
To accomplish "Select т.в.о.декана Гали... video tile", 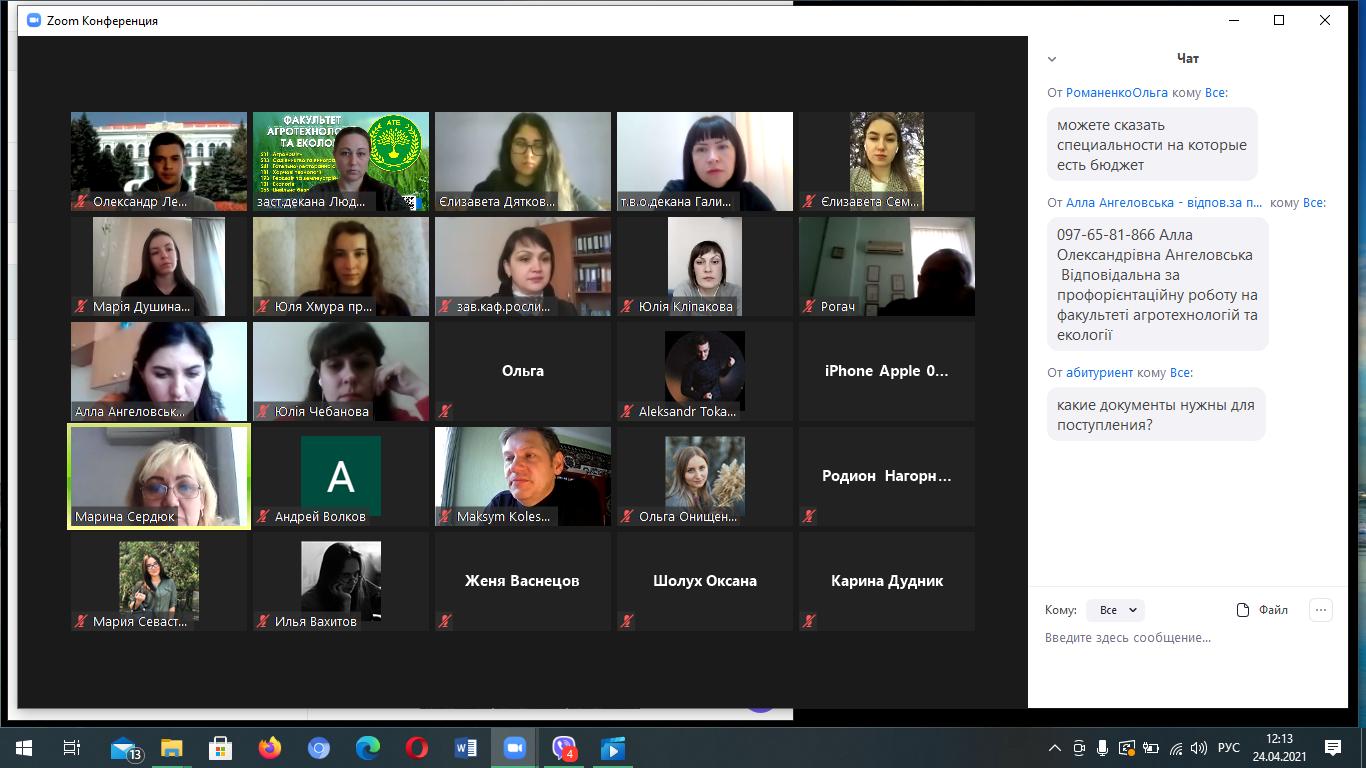I will (705, 161).
